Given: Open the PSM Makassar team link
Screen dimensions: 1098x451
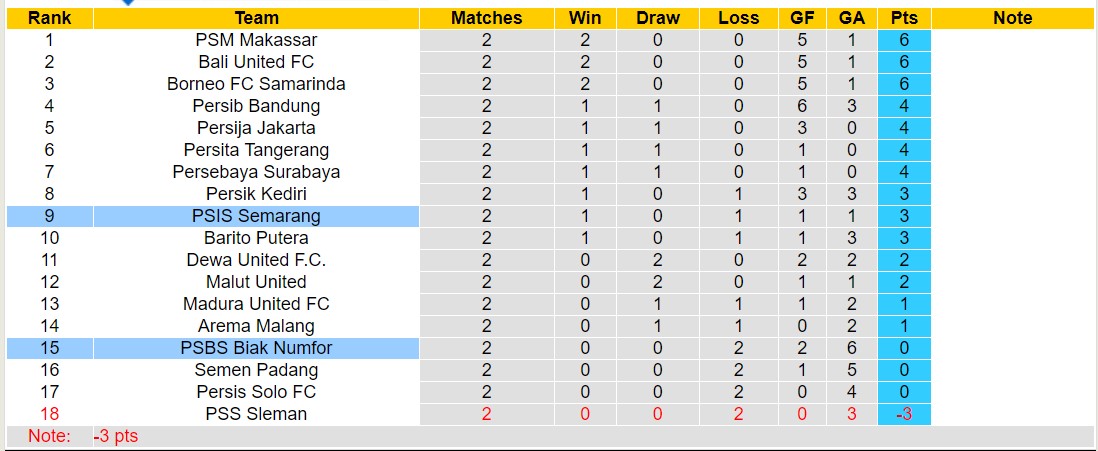Looking at the screenshot, I should coord(256,40).
